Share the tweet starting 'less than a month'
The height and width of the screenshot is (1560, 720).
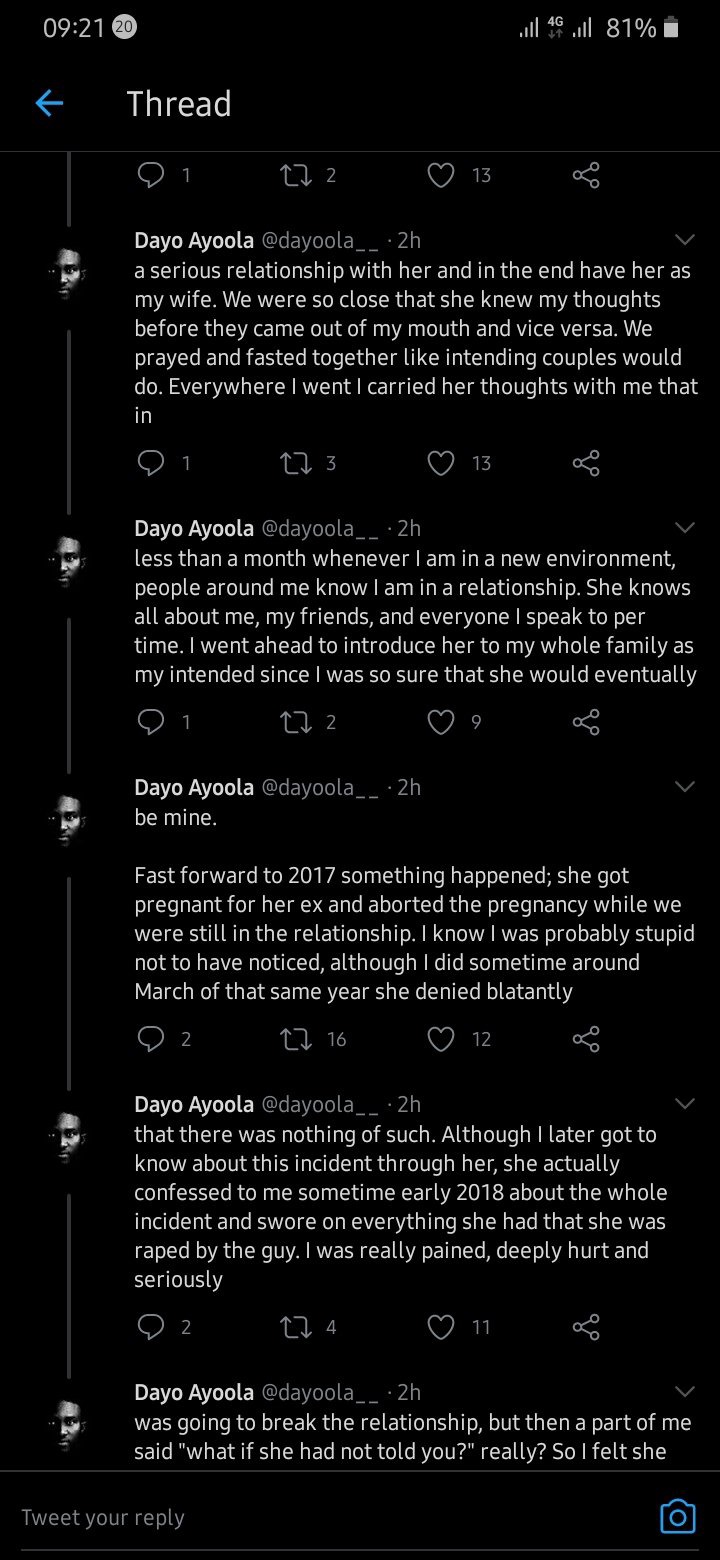586,722
